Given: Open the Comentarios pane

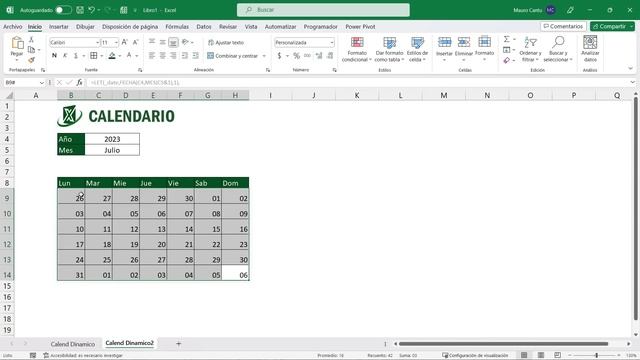Looking at the screenshot, I should (x=563, y=26).
